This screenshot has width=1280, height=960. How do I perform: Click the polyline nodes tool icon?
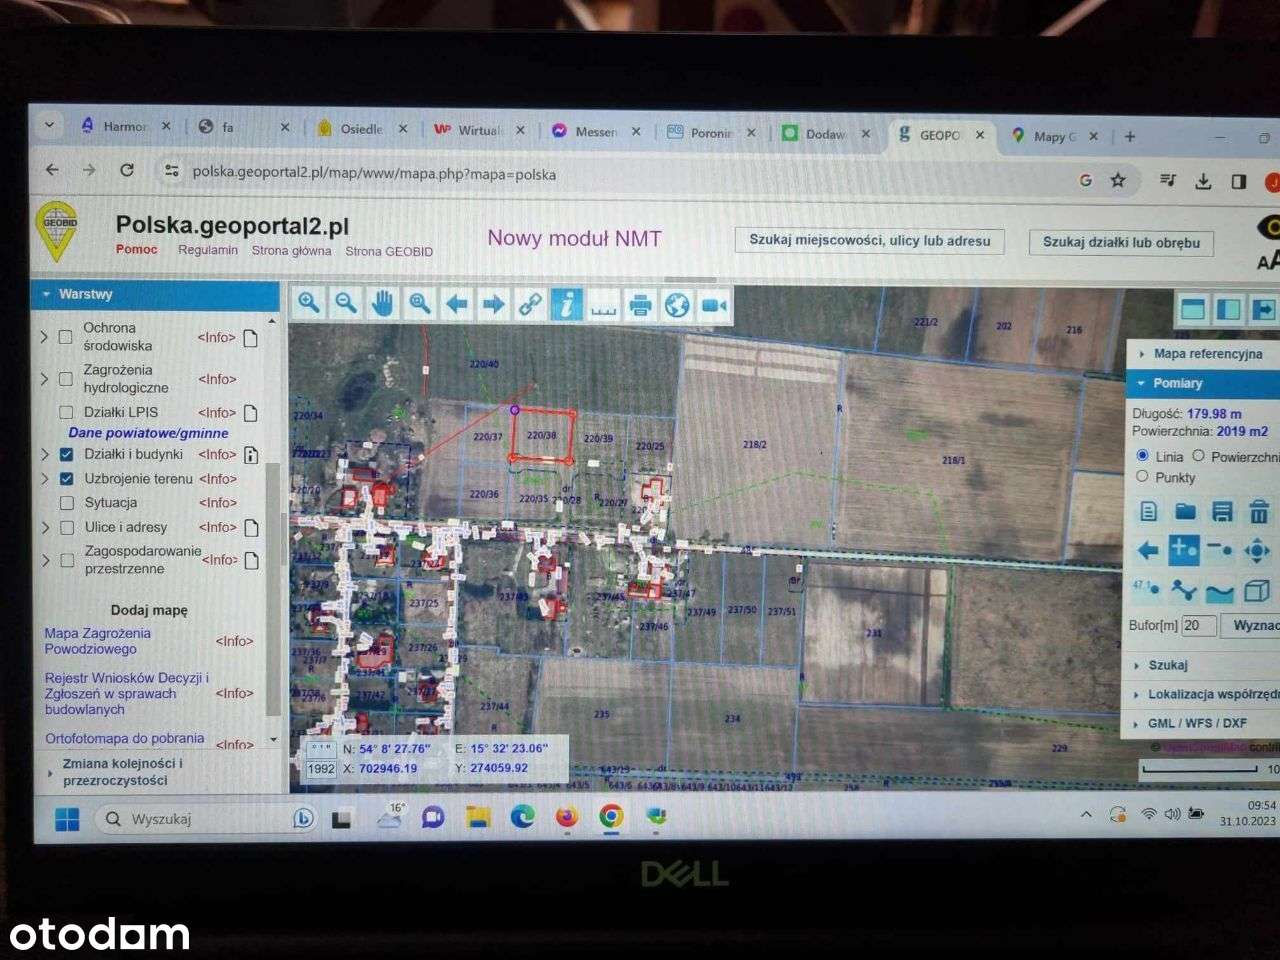[x=1184, y=590]
